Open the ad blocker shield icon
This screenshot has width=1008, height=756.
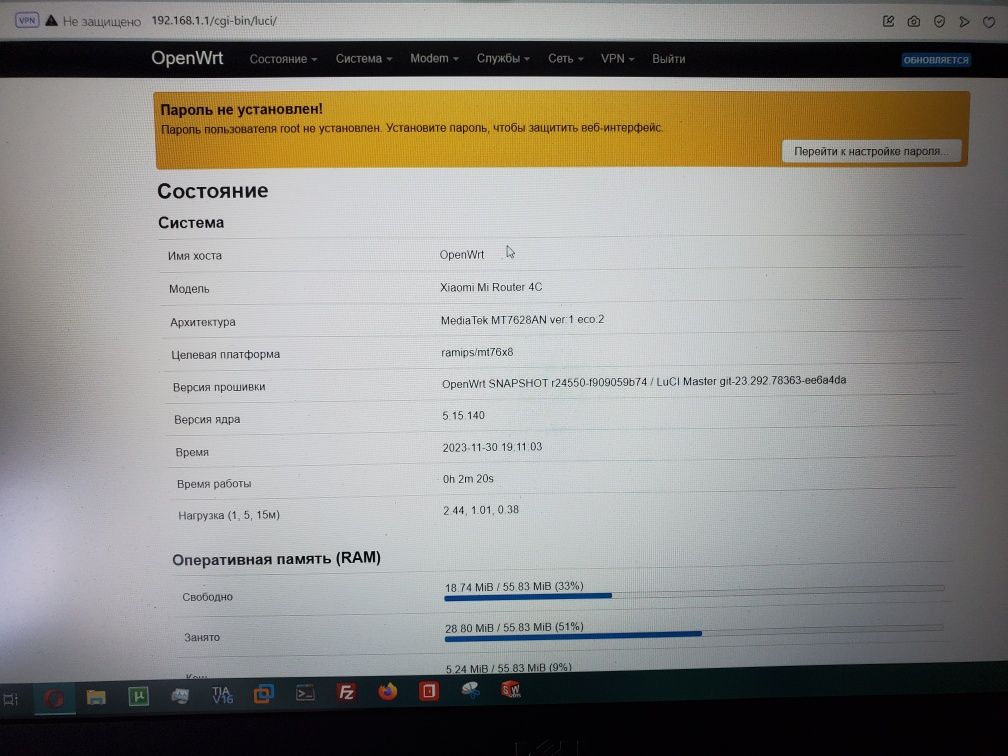click(x=939, y=21)
